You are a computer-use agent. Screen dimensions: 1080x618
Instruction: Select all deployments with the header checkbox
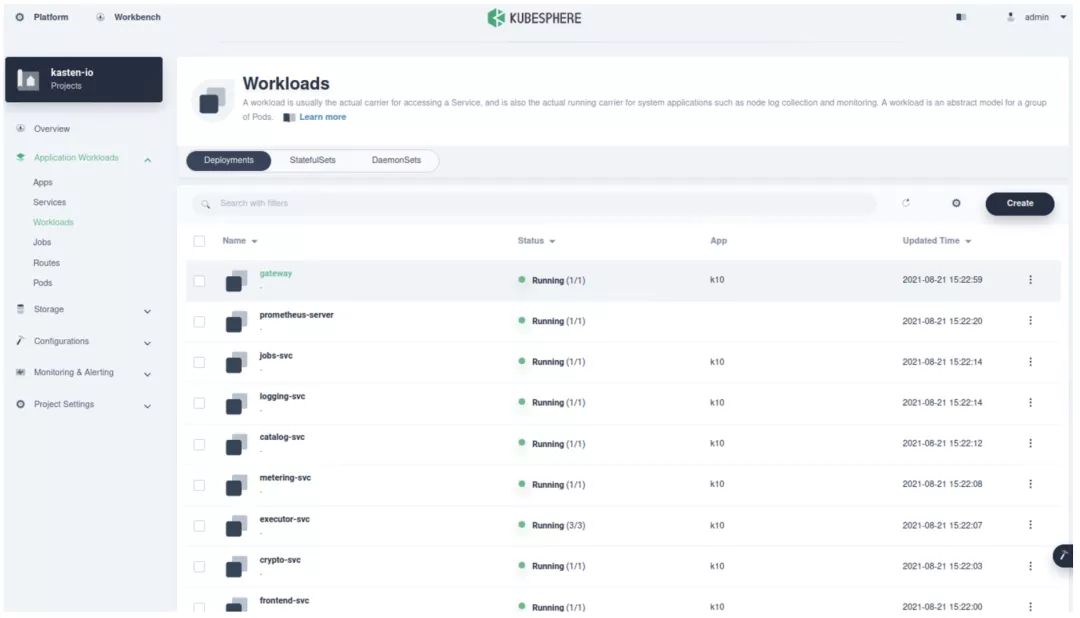pos(197,240)
